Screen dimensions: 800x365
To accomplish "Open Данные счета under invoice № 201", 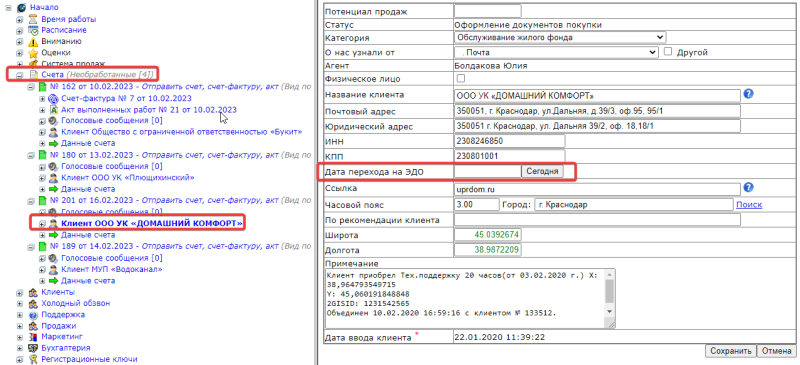I will (x=88, y=235).
